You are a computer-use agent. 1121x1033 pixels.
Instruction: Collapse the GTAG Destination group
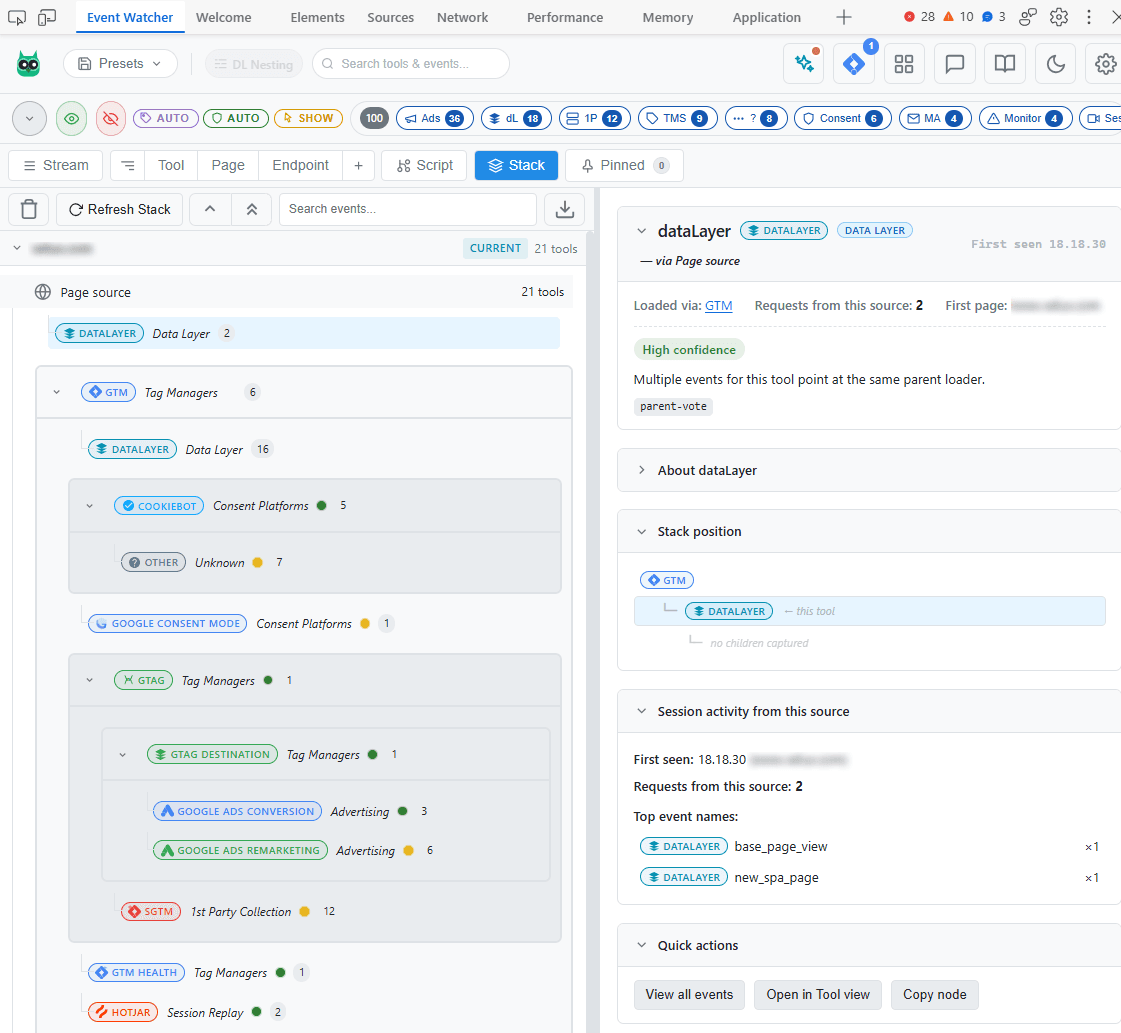(x=122, y=754)
